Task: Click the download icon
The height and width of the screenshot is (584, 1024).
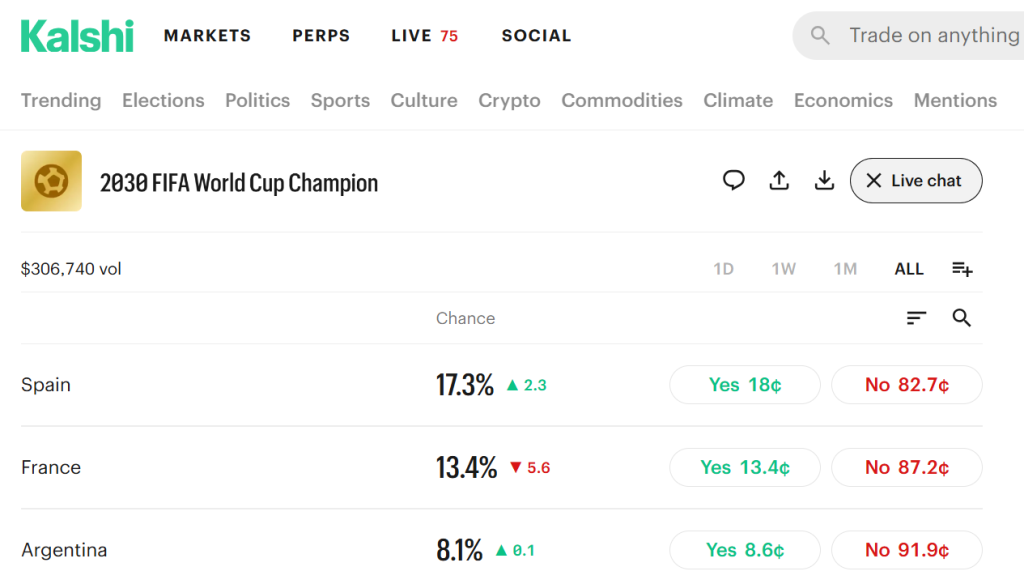Action: (x=824, y=180)
